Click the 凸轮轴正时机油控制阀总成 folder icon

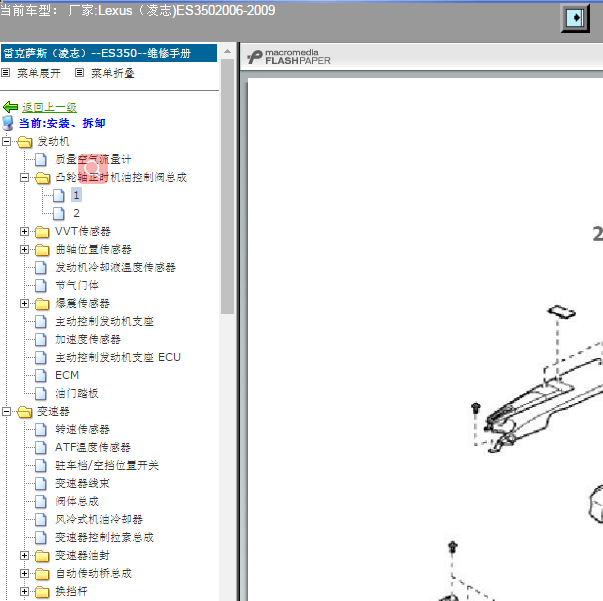[42, 178]
